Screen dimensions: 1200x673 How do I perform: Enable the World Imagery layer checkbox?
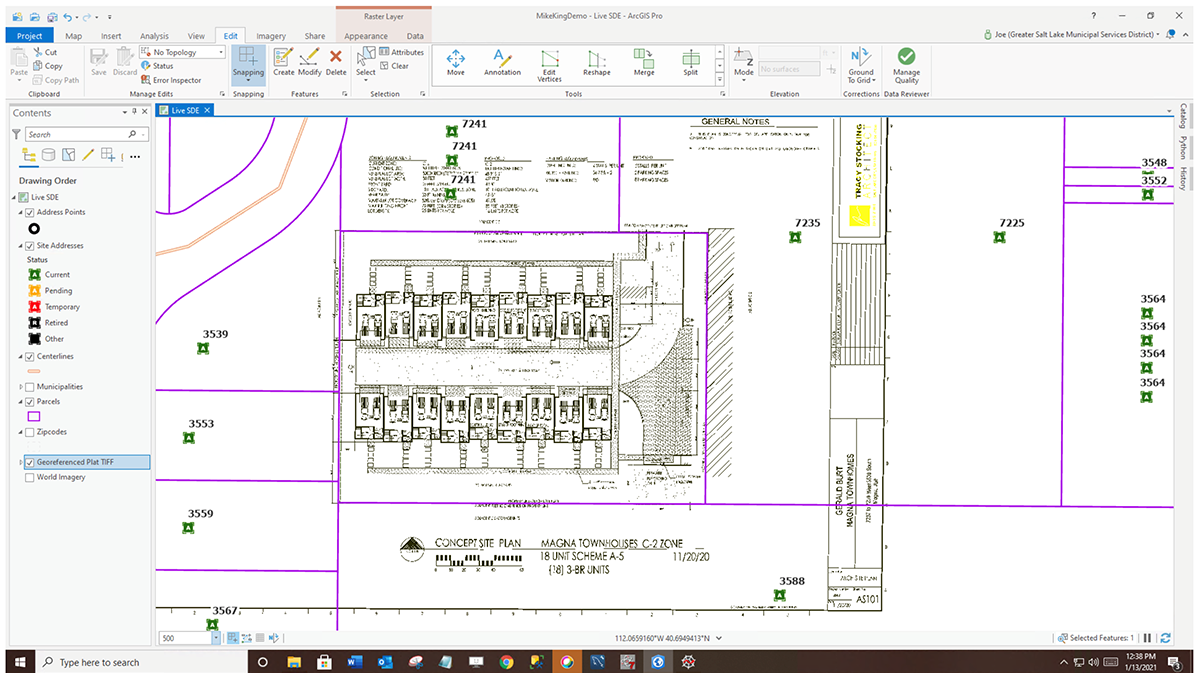coord(29,478)
